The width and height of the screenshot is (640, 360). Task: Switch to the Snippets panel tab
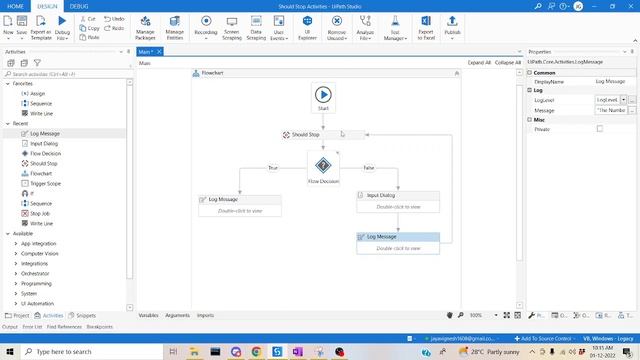tap(82, 316)
